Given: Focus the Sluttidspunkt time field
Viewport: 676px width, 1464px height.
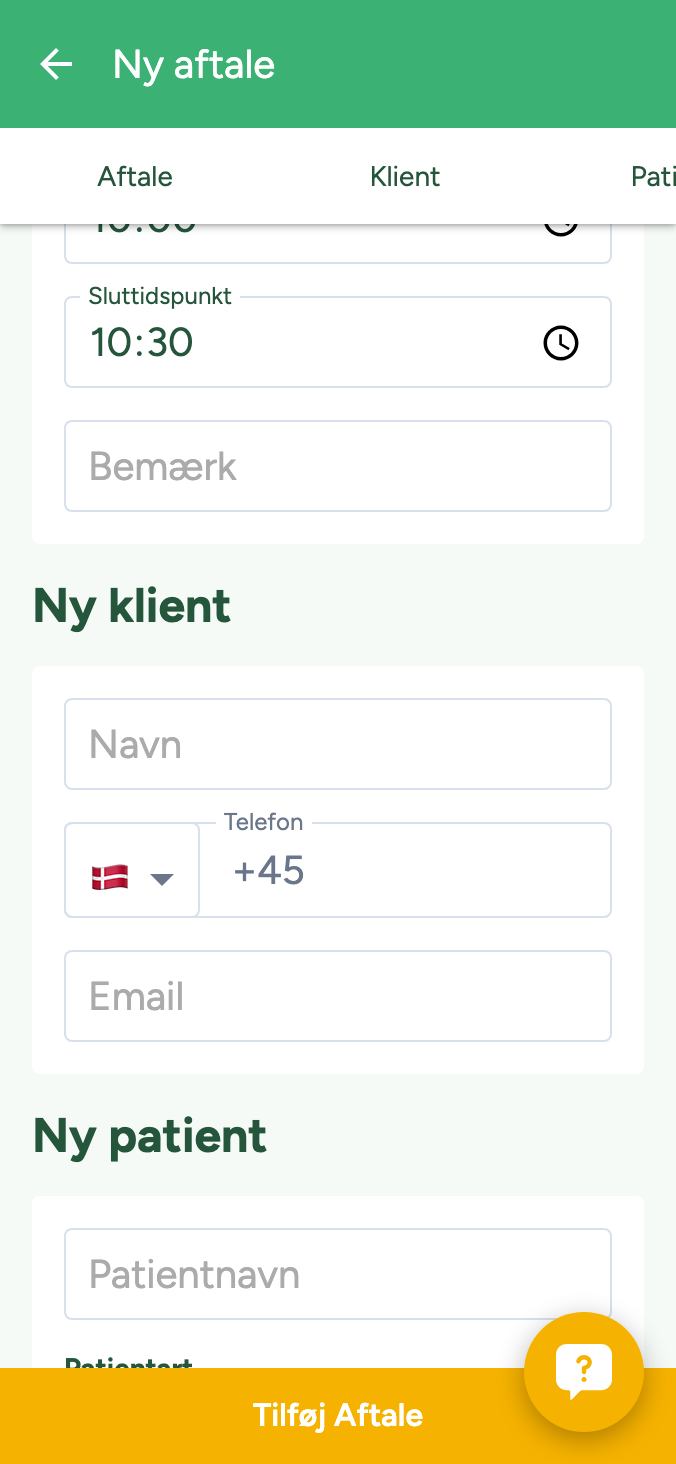Looking at the screenshot, I should (x=300, y=343).
